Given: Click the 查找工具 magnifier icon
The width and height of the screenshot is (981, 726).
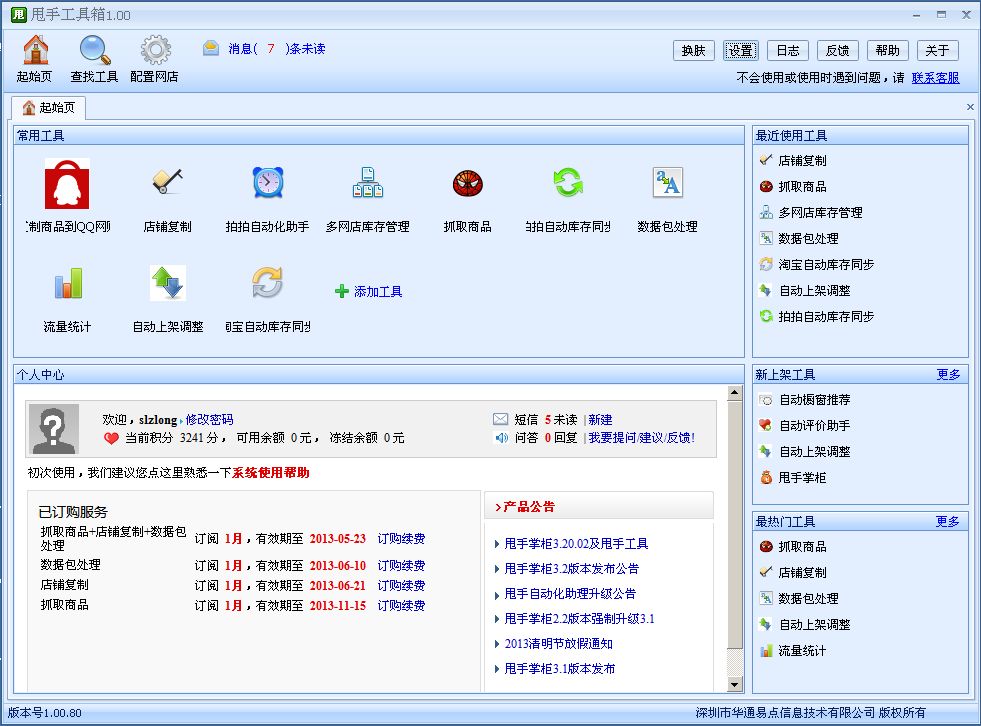Looking at the screenshot, I should [94, 51].
